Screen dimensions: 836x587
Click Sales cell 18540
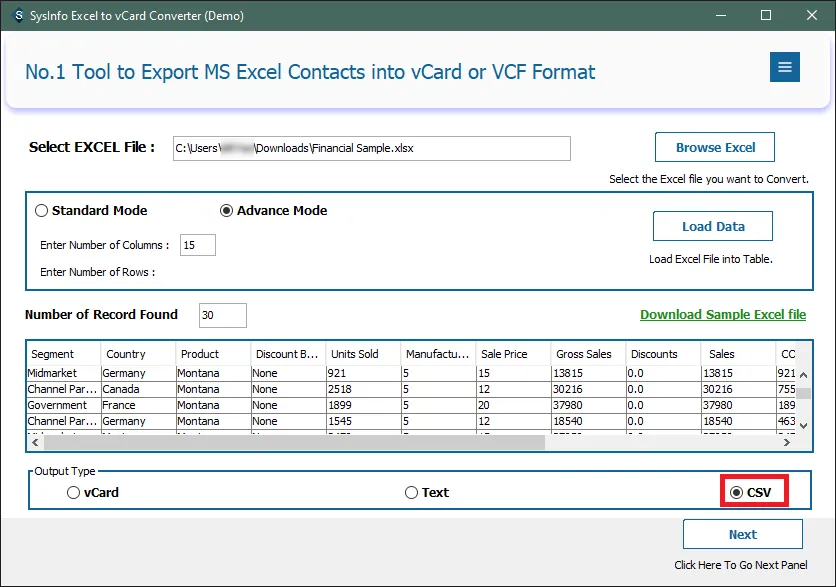point(738,421)
